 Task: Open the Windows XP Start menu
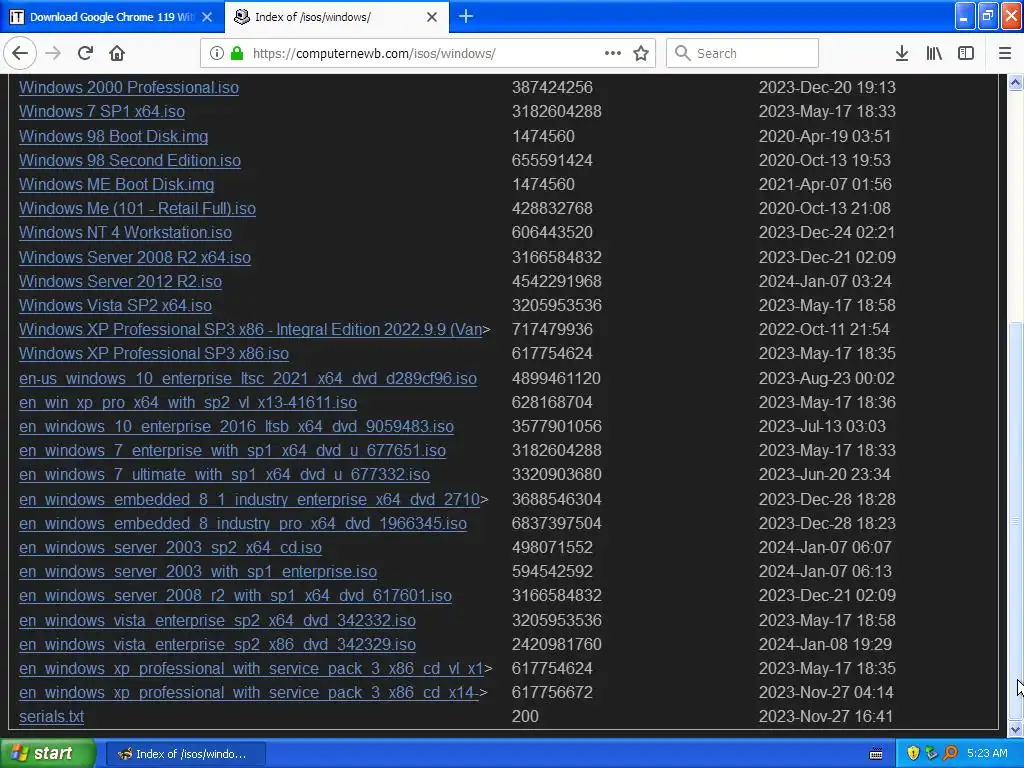click(48, 754)
